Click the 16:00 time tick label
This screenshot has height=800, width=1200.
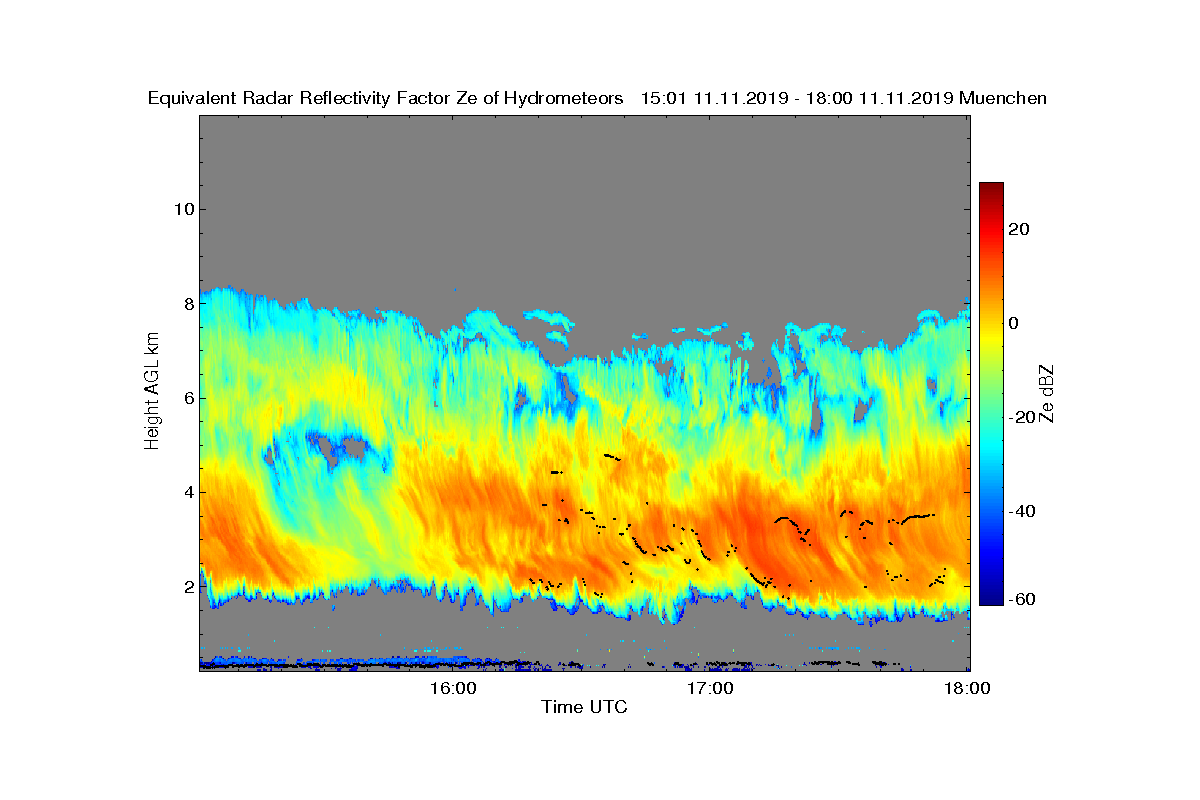pyautogui.click(x=454, y=688)
